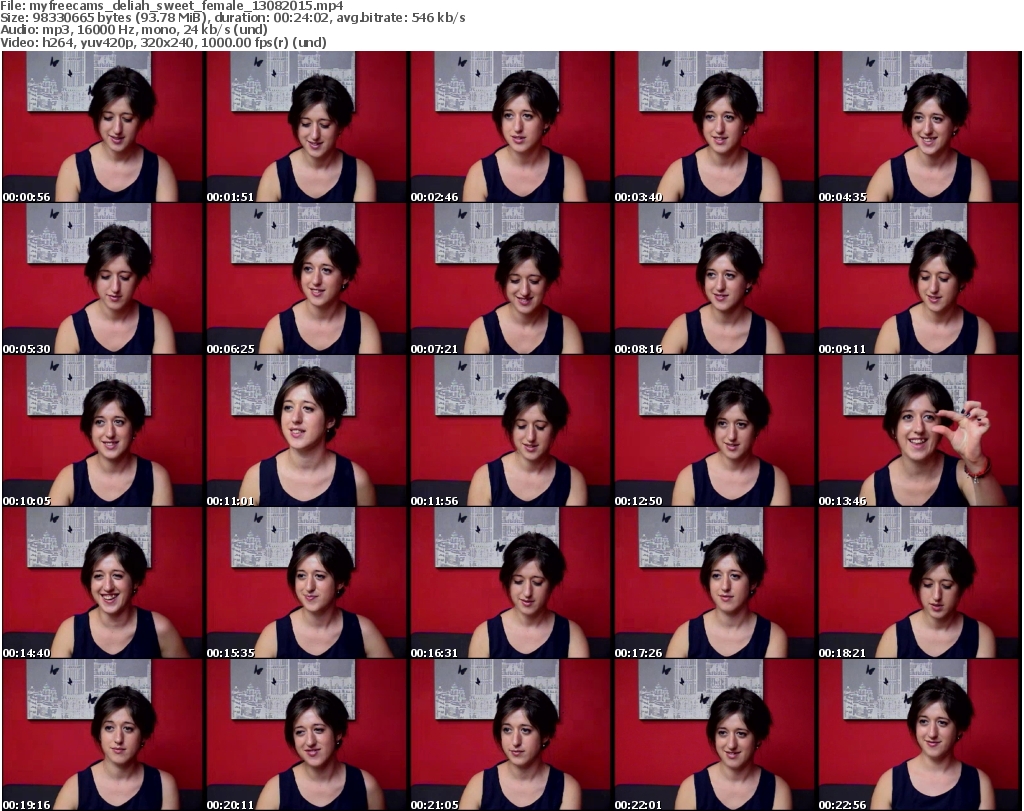
Task: Choose the preview frame 00:16:31
Action: tap(511, 583)
